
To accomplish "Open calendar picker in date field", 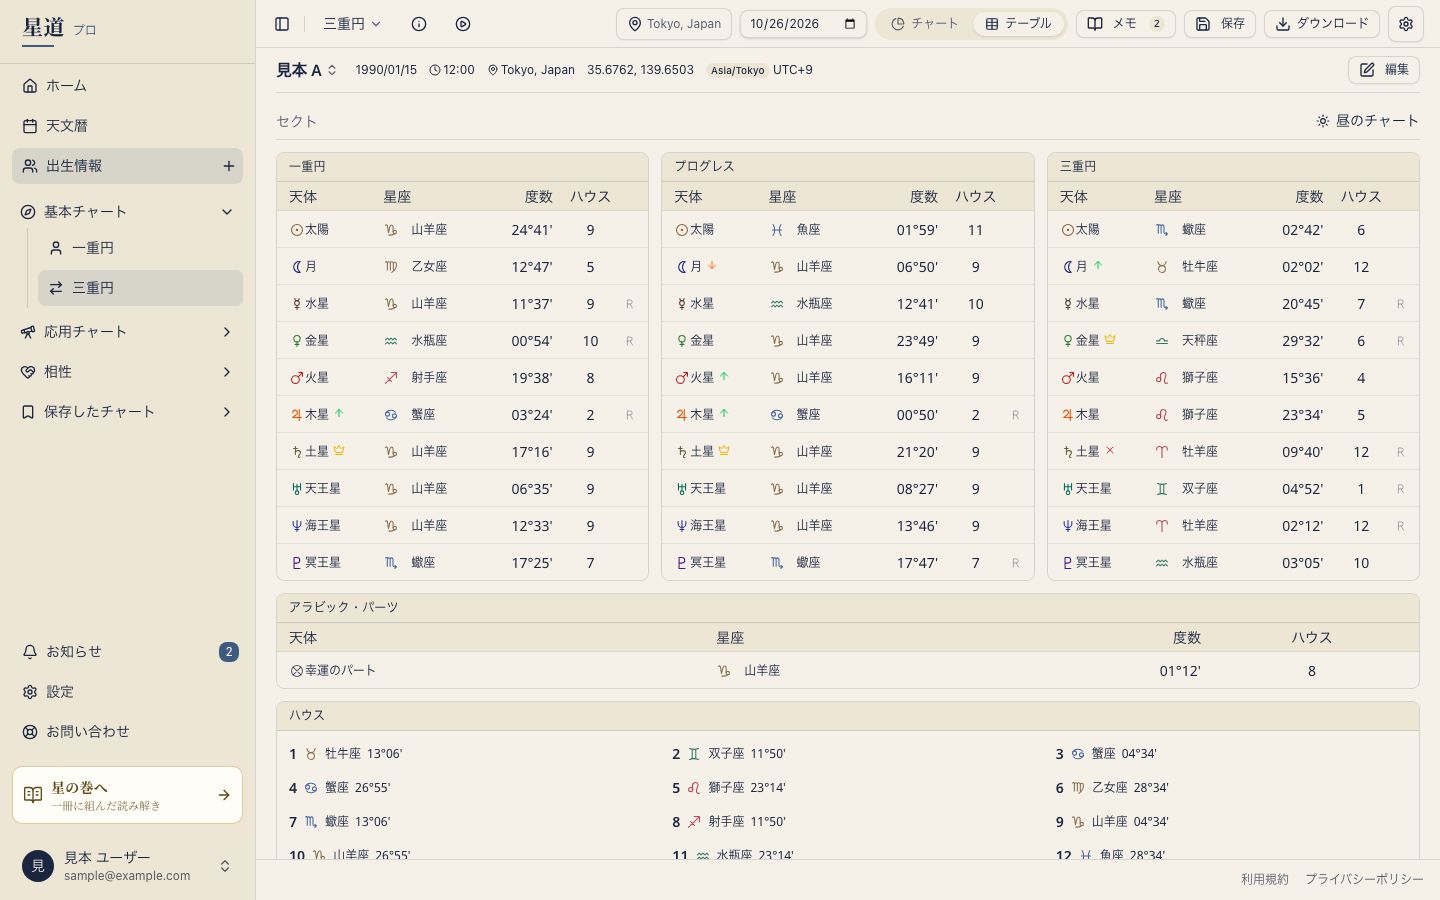I will (850, 24).
